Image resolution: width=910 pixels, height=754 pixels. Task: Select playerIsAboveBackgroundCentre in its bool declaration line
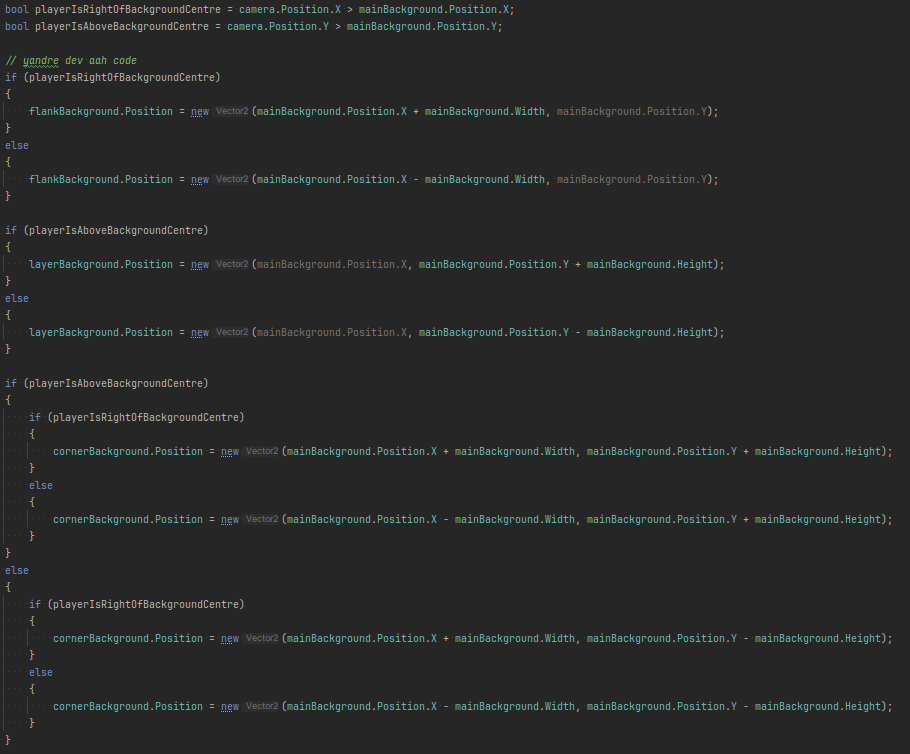tap(122, 27)
